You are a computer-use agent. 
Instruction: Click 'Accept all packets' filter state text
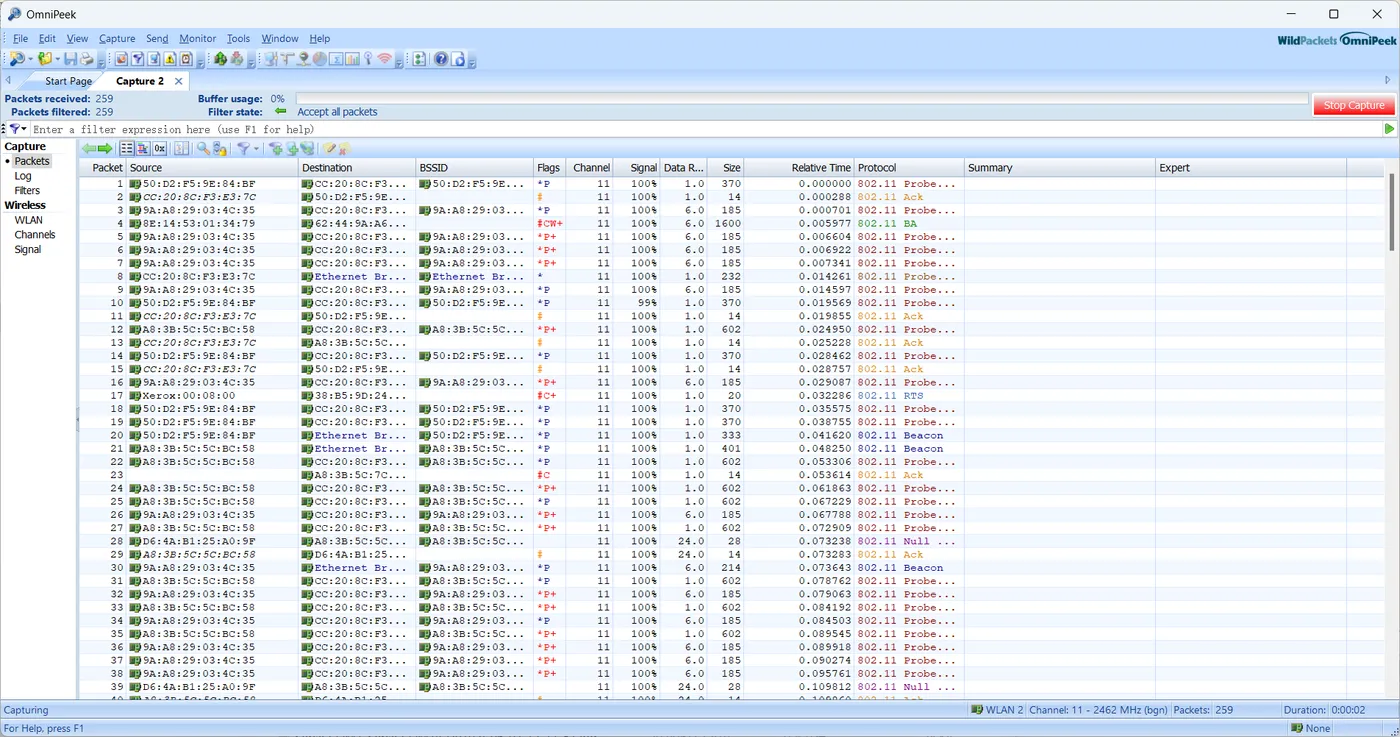(337, 112)
